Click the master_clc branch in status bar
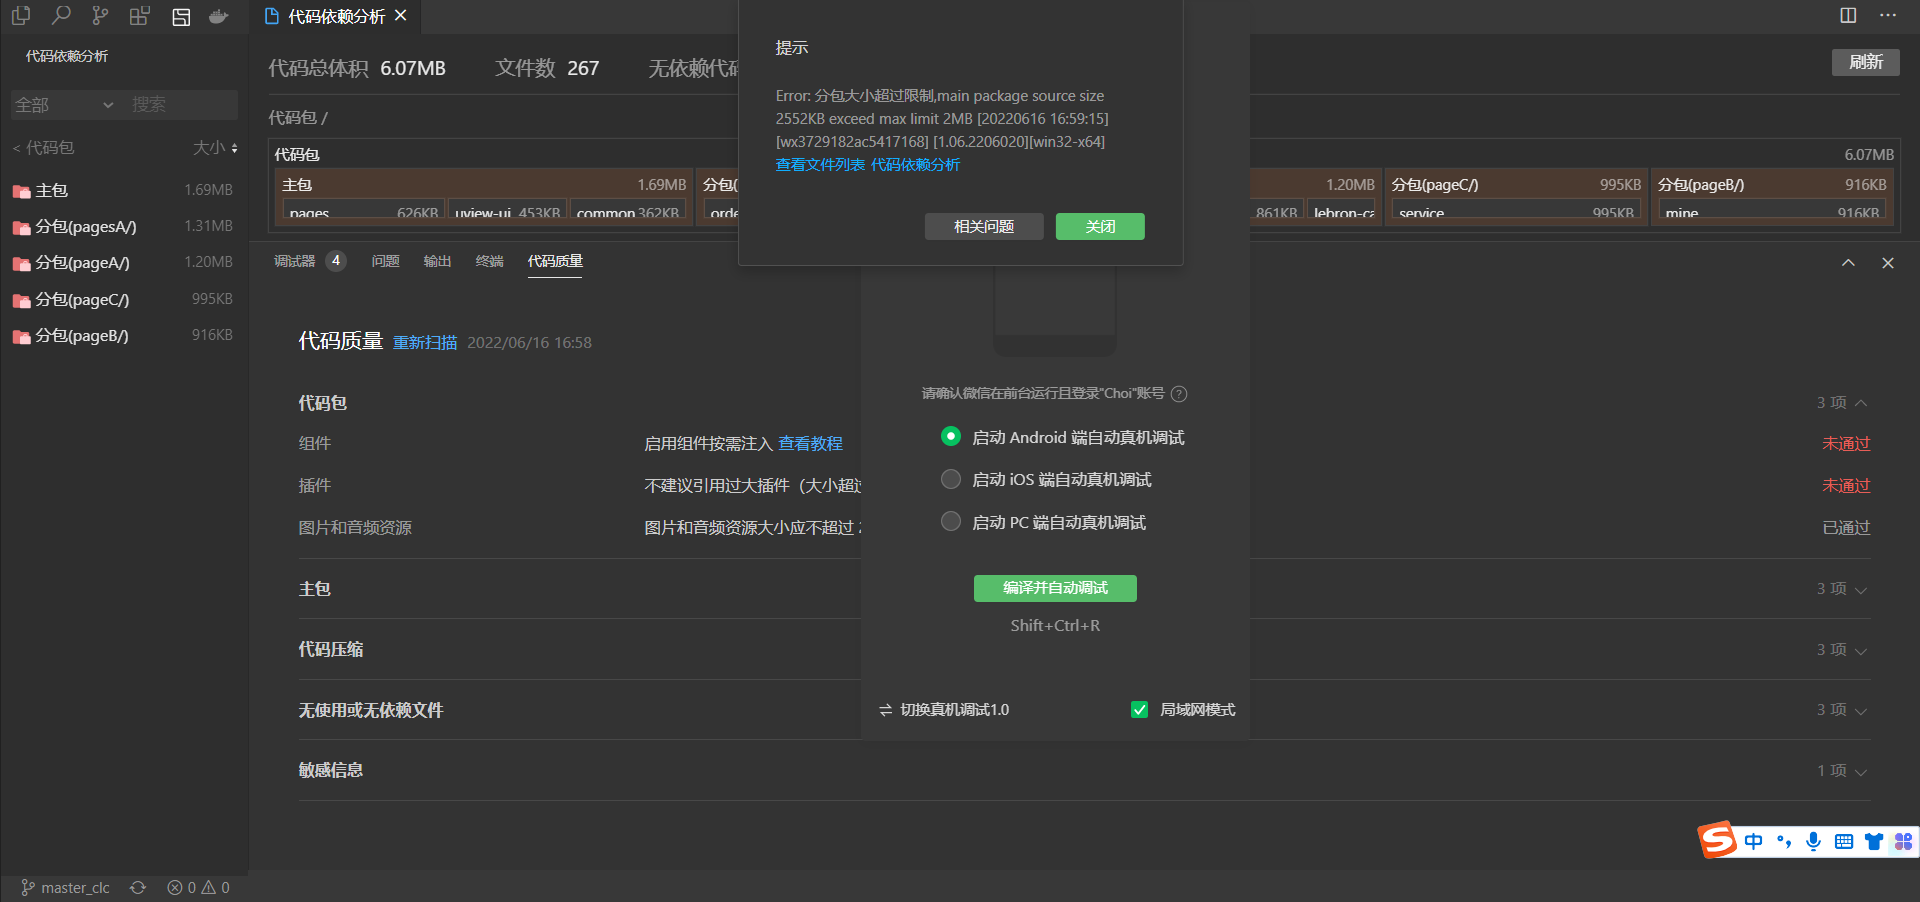This screenshot has width=1920, height=902. tap(65, 888)
